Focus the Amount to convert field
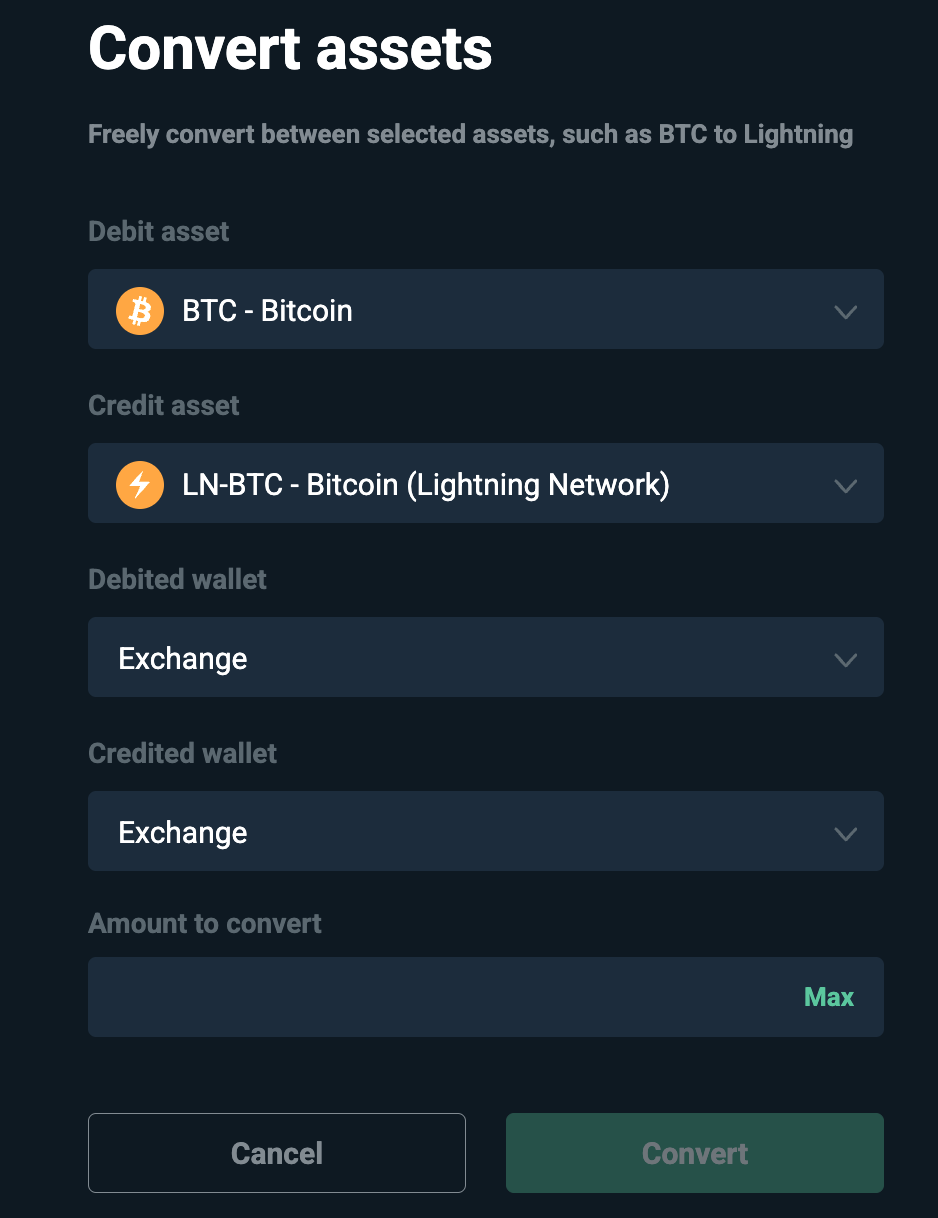The height and width of the screenshot is (1218, 938). 486,997
